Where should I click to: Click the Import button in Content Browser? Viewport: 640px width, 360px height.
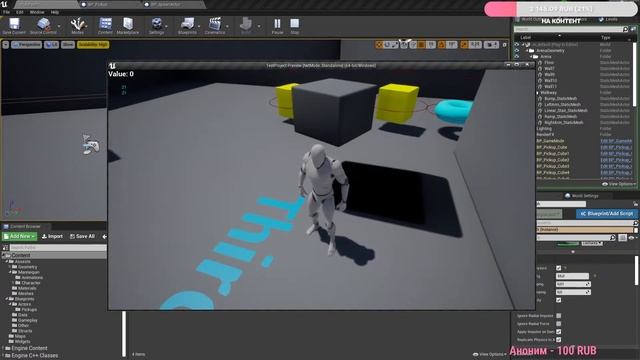point(52,236)
